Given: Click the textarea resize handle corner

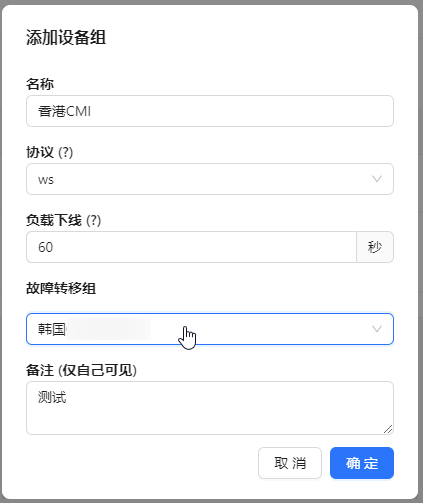Looking at the screenshot, I should tap(388, 429).
